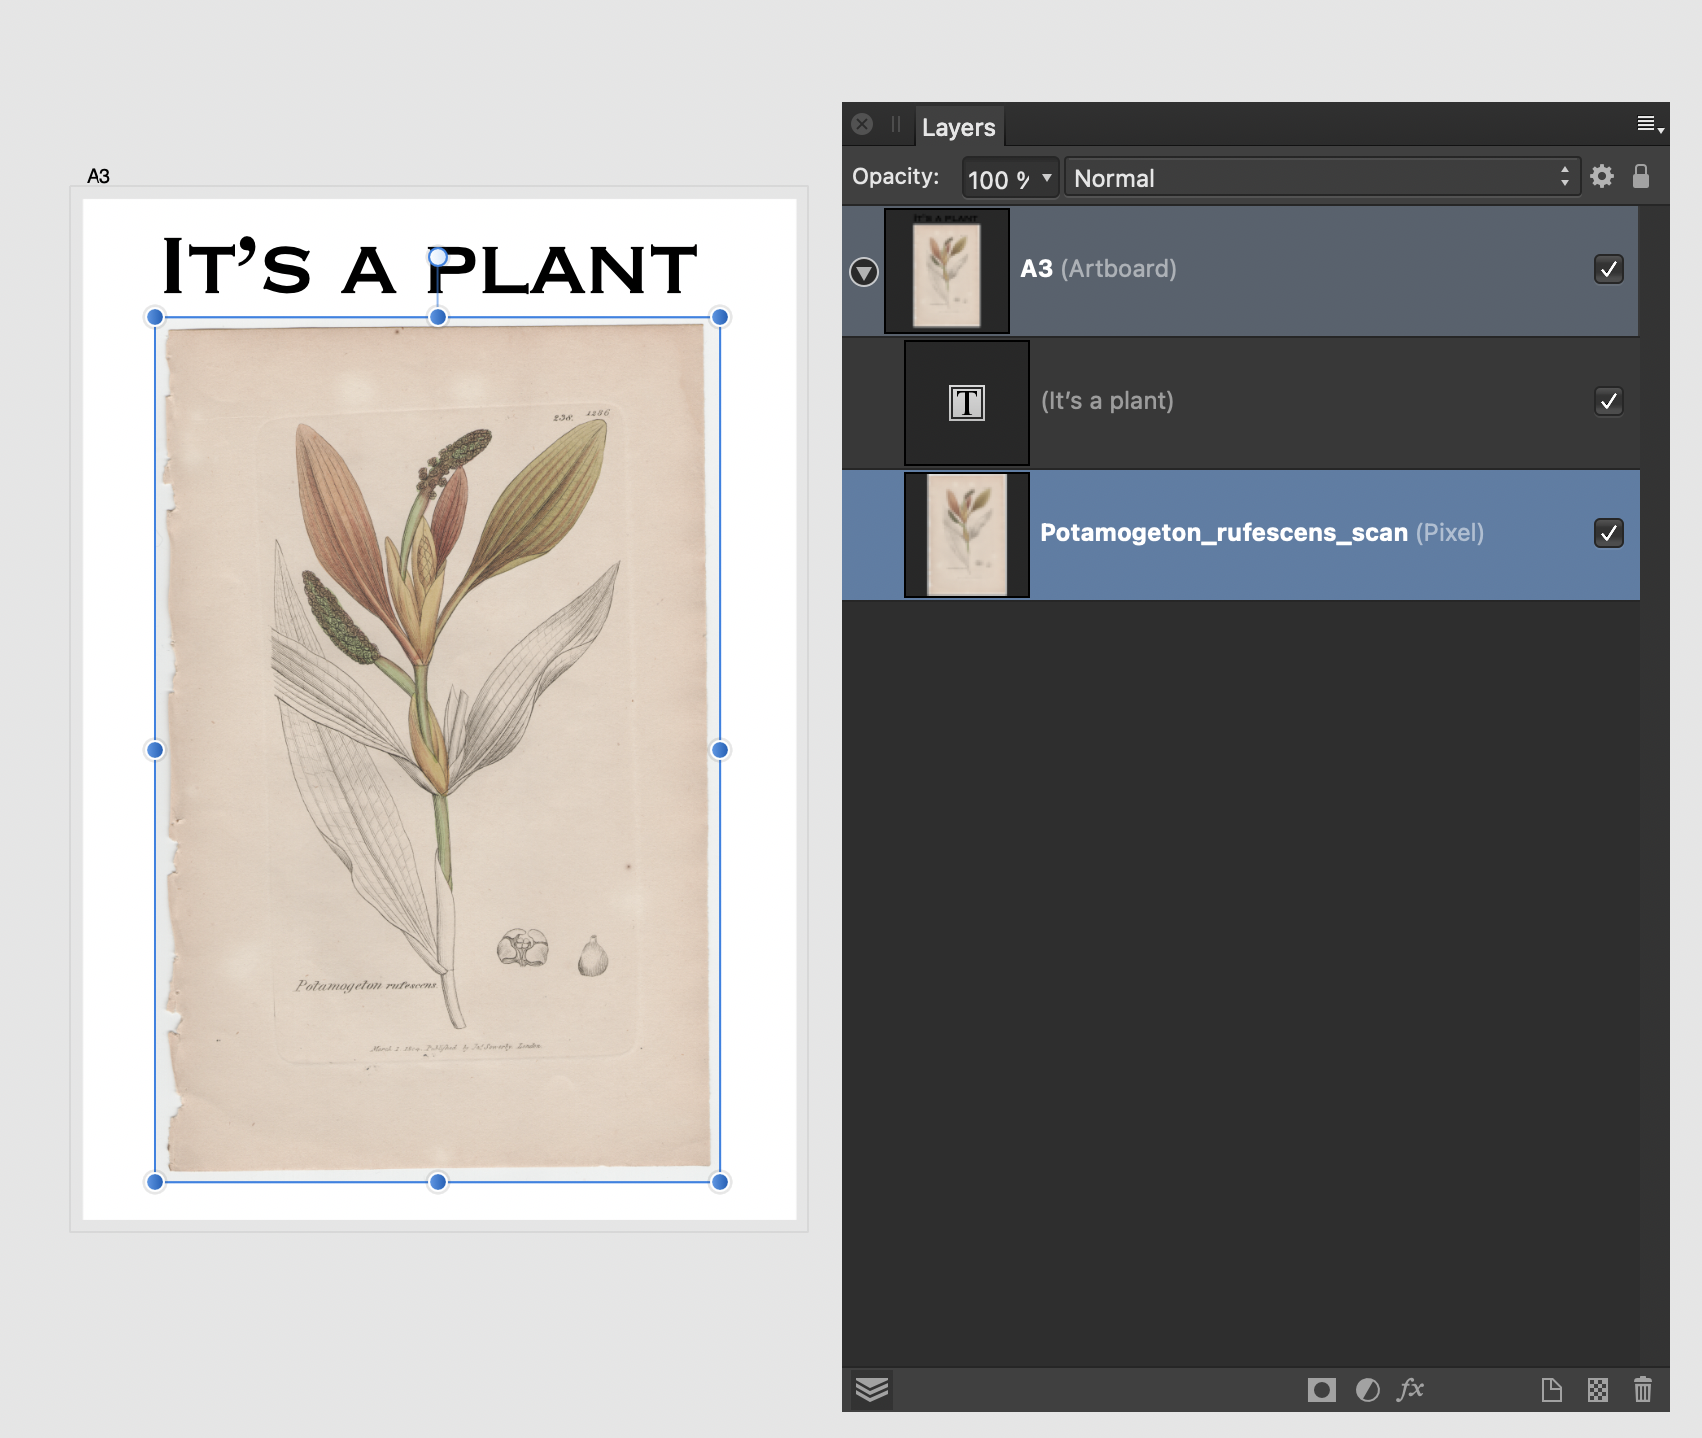Open the Opacity percentage dropdown
Screen dimensions: 1702x1438
click(x=1046, y=178)
